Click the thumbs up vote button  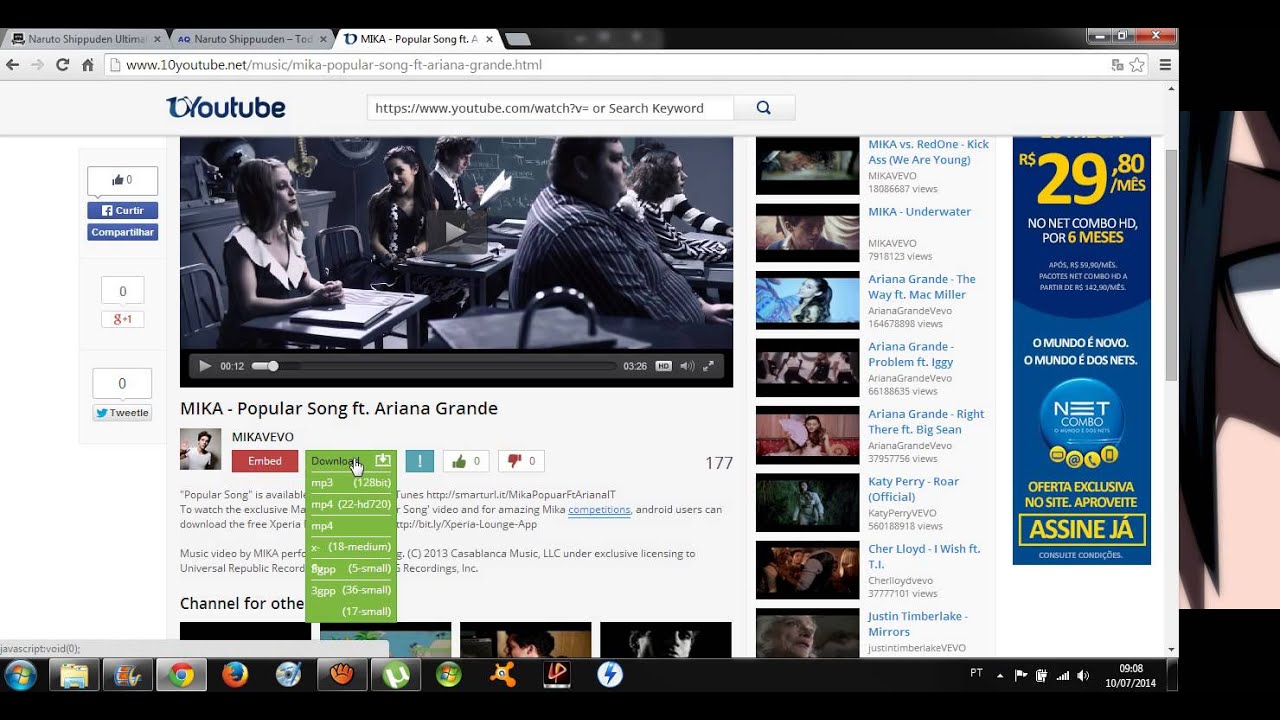pyautogui.click(x=466, y=461)
